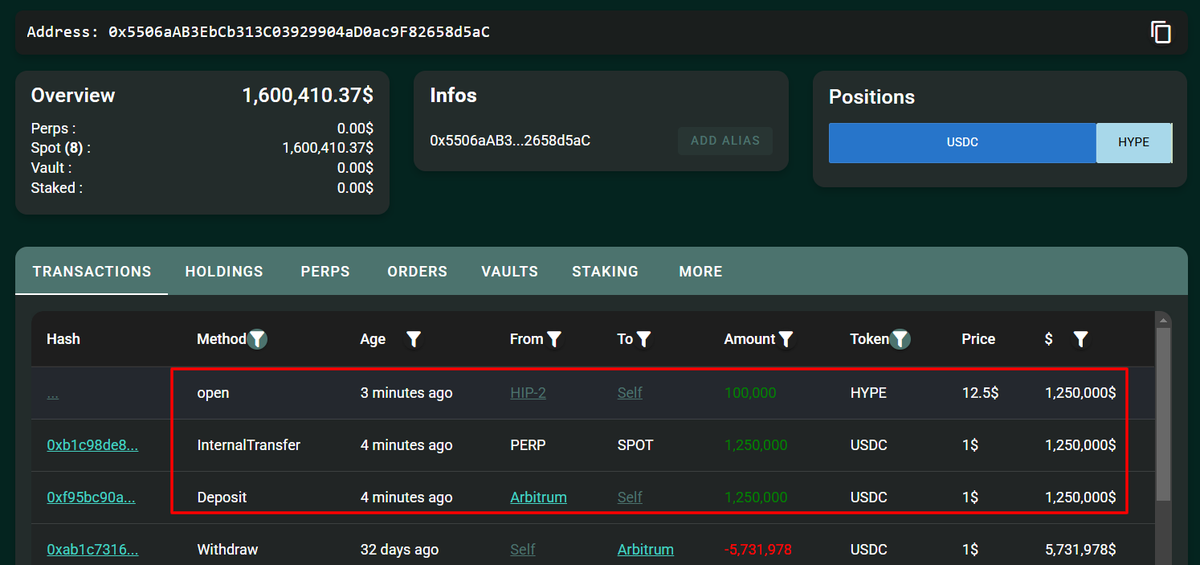This screenshot has width=1200, height=565.
Task: Click the shortened address 0x5506aAB3...2658d5aC
Action: coord(510,140)
